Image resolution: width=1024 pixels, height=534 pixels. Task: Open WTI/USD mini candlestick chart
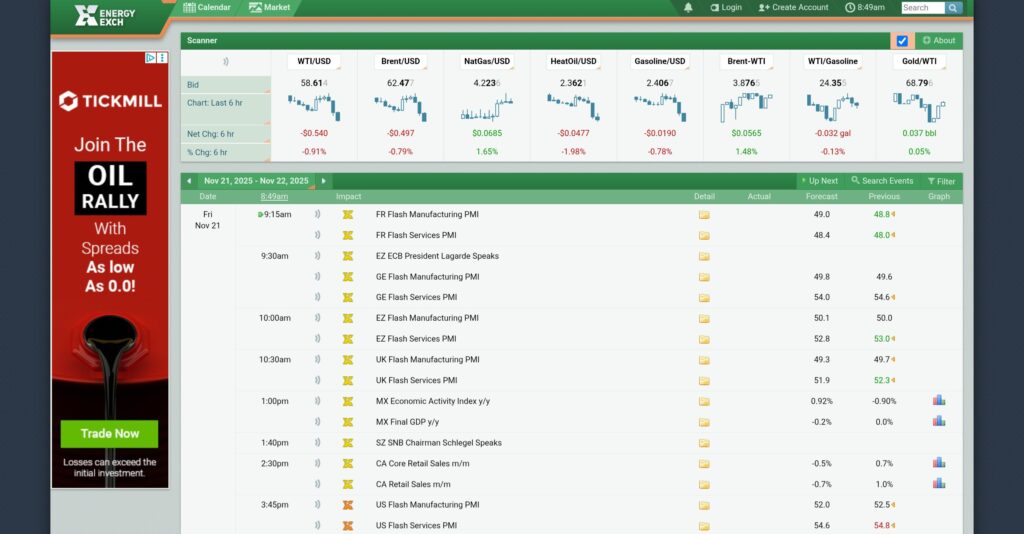314,107
